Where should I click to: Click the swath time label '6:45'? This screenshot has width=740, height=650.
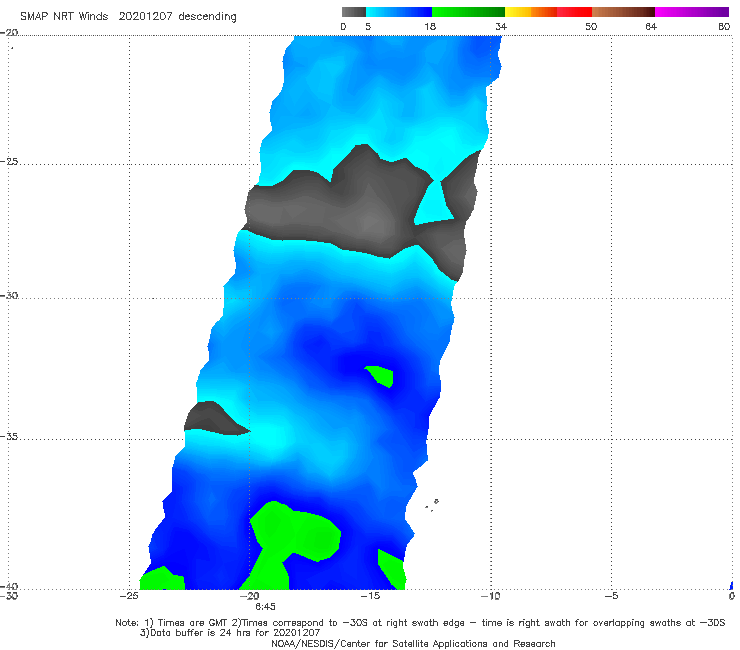265,607
